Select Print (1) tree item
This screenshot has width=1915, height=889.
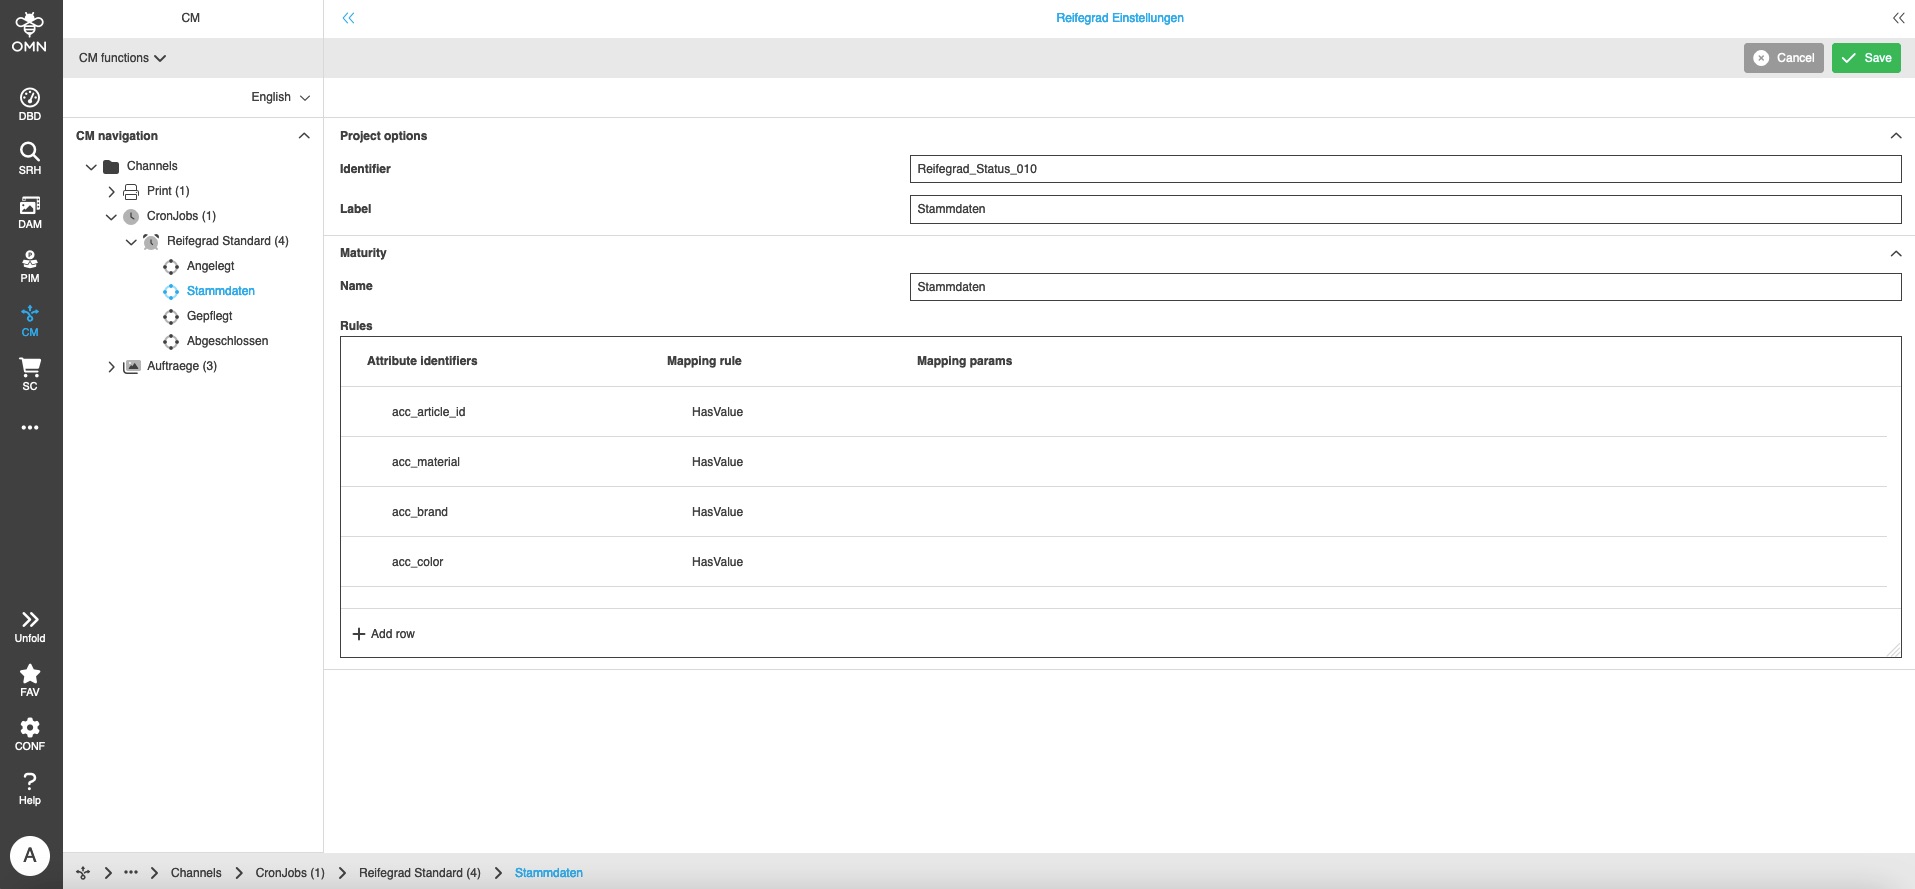coord(168,191)
